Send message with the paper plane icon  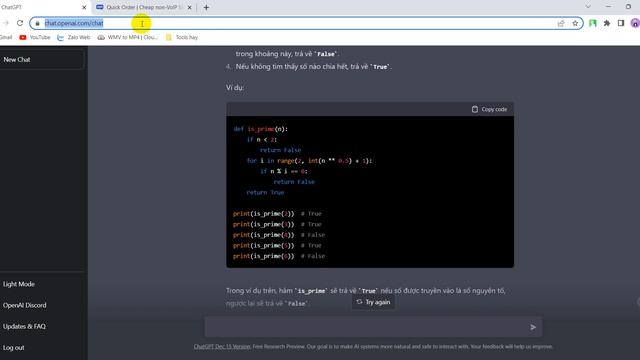click(x=533, y=327)
